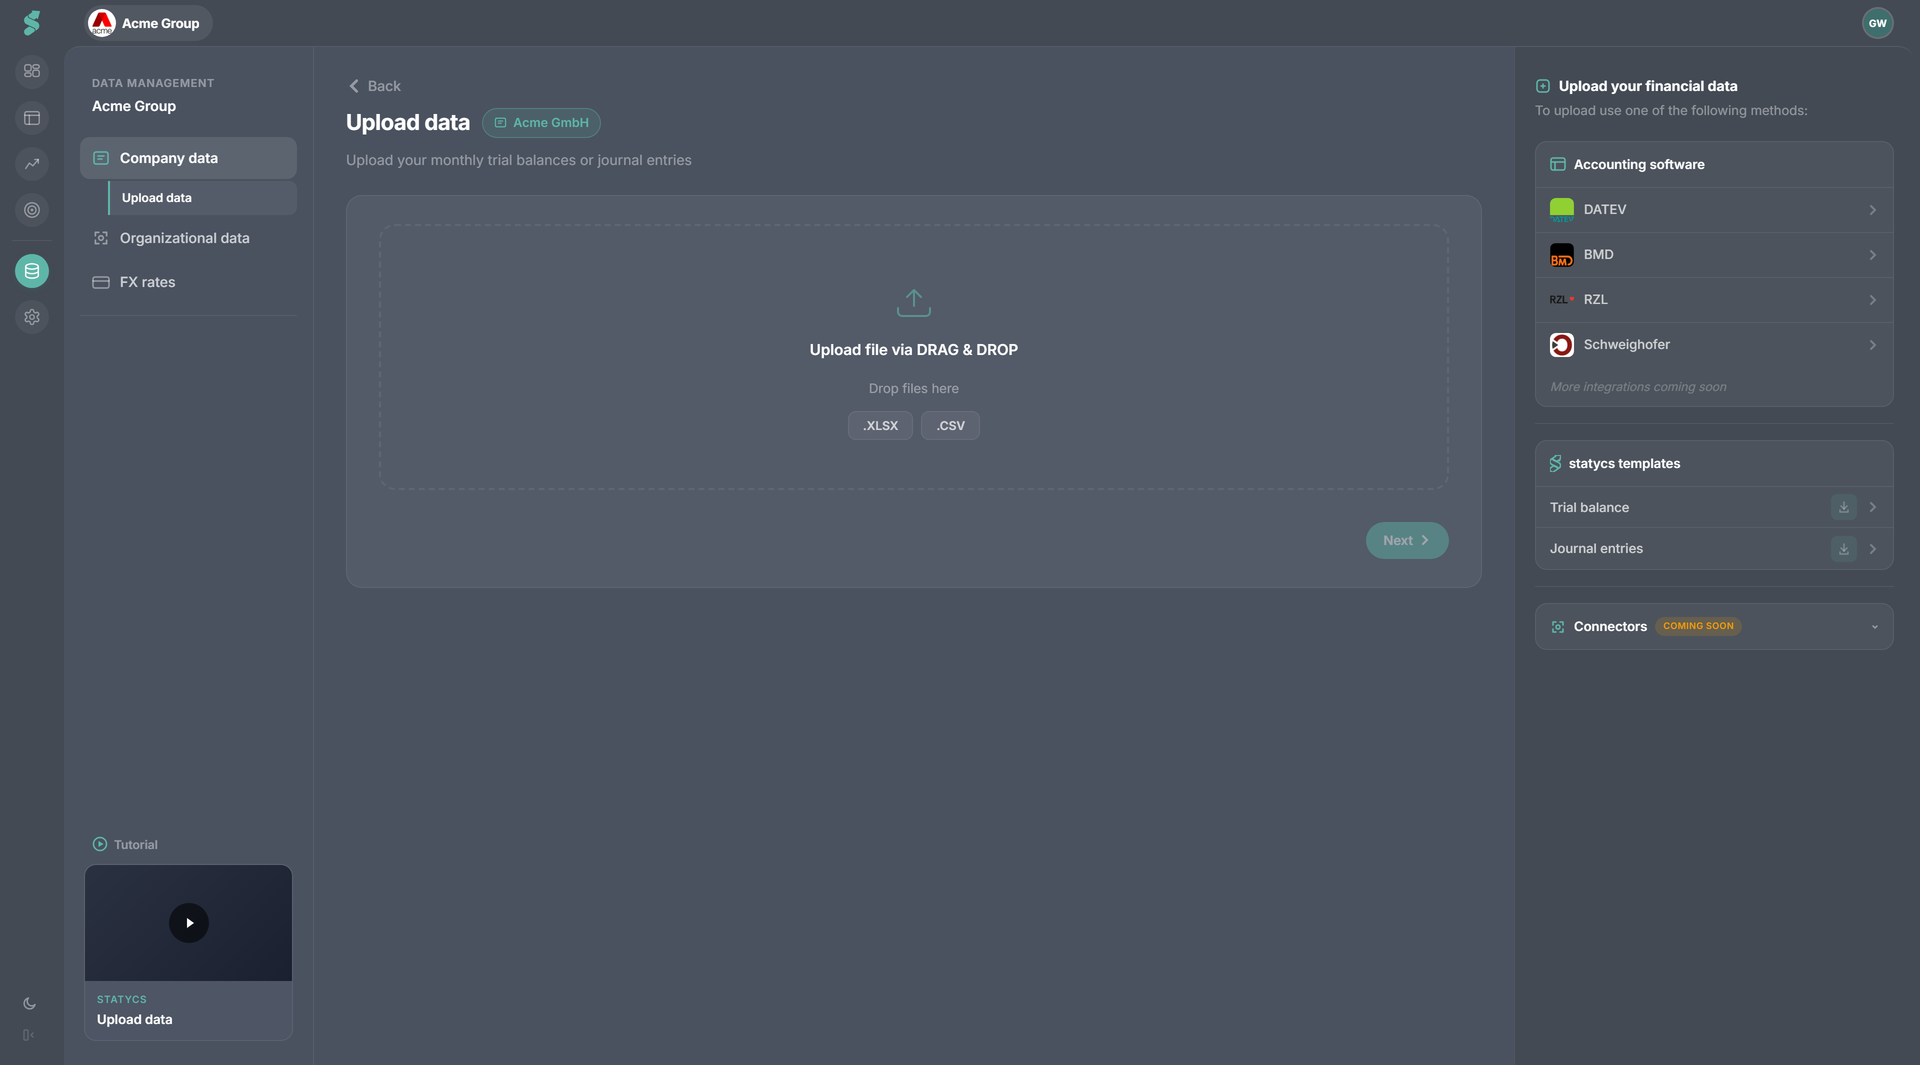Image resolution: width=1920 pixels, height=1065 pixels.
Task: Download the Journal entries template
Action: (x=1843, y=549)
